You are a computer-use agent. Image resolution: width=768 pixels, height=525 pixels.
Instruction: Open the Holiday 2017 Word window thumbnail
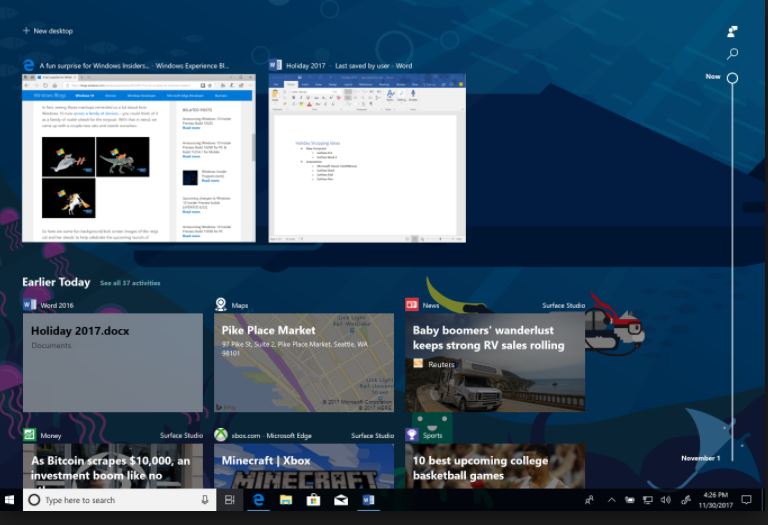(367, 158)
